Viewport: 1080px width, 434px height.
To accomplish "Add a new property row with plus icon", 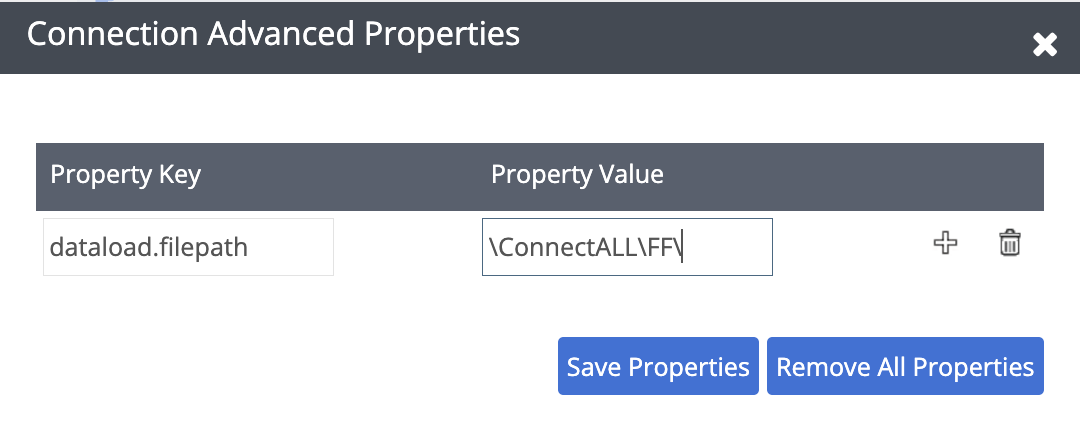I will click(x=945, y=243).
